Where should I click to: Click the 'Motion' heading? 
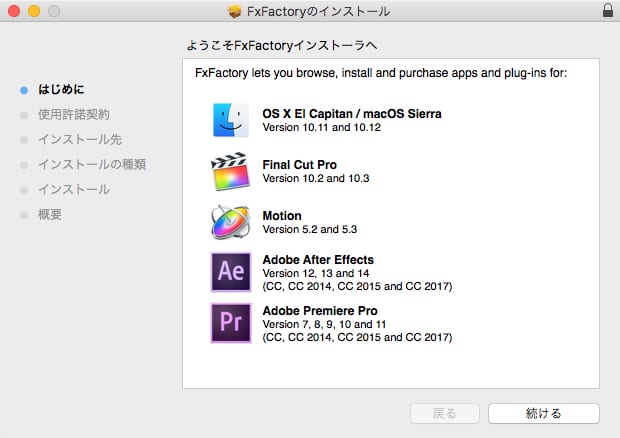282,216
